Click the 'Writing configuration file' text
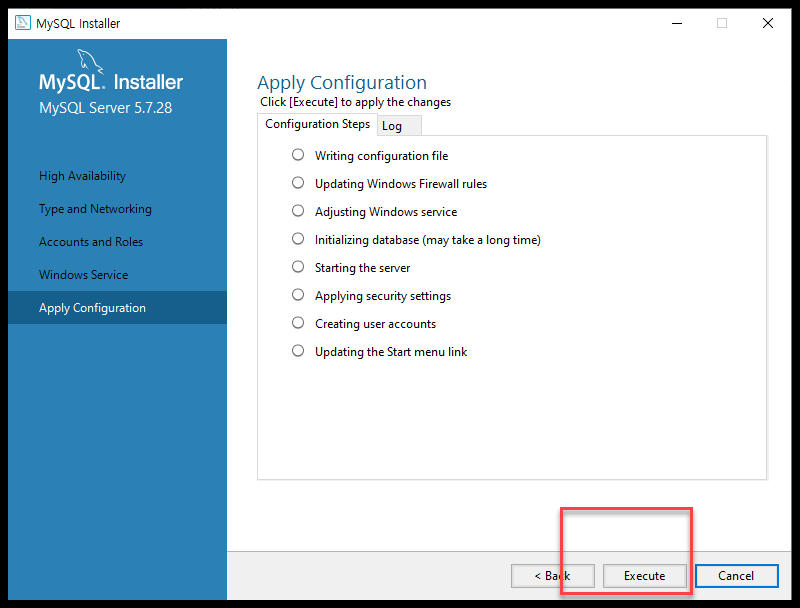Viewport: 800px width, 608px height. (382, 156)
